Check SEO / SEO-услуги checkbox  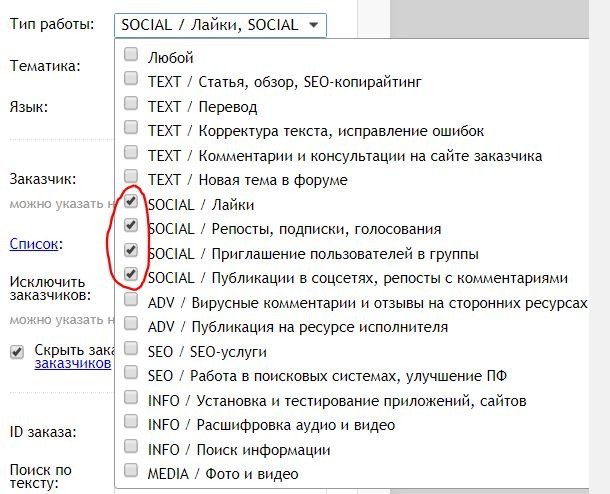tap(131, 348)
